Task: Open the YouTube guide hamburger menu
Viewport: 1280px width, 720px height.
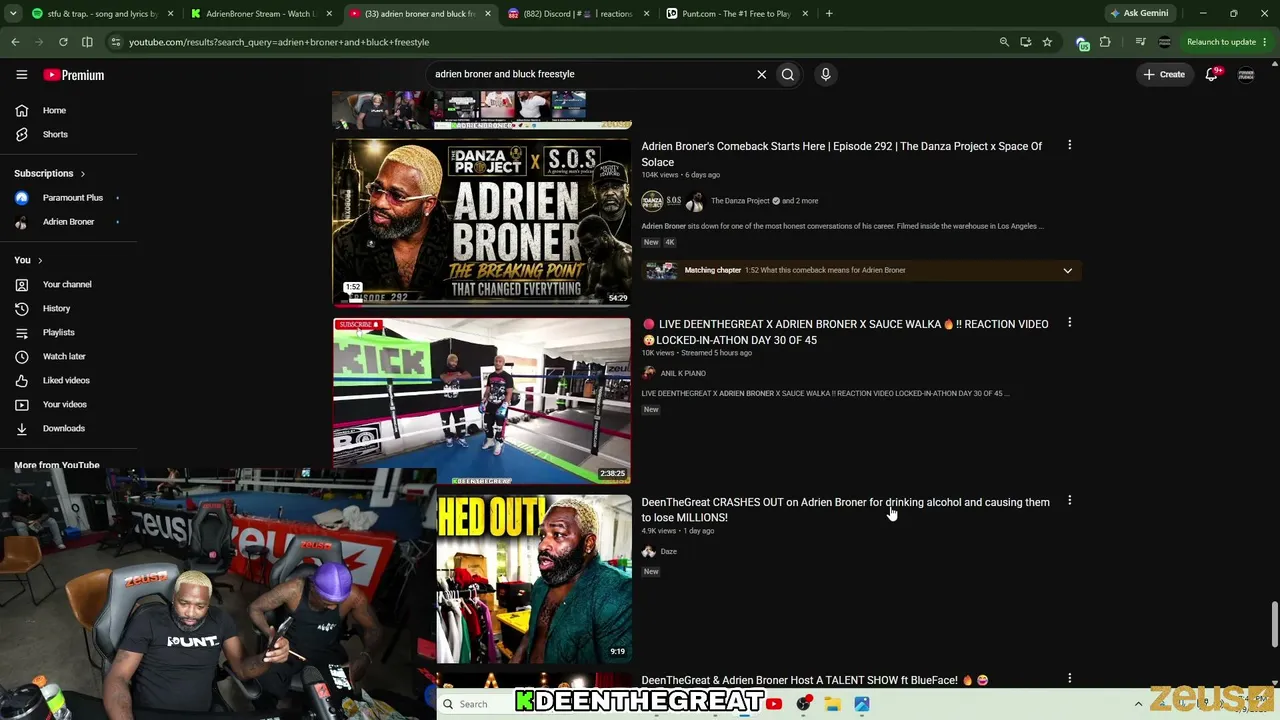Action: coord(21,74)
